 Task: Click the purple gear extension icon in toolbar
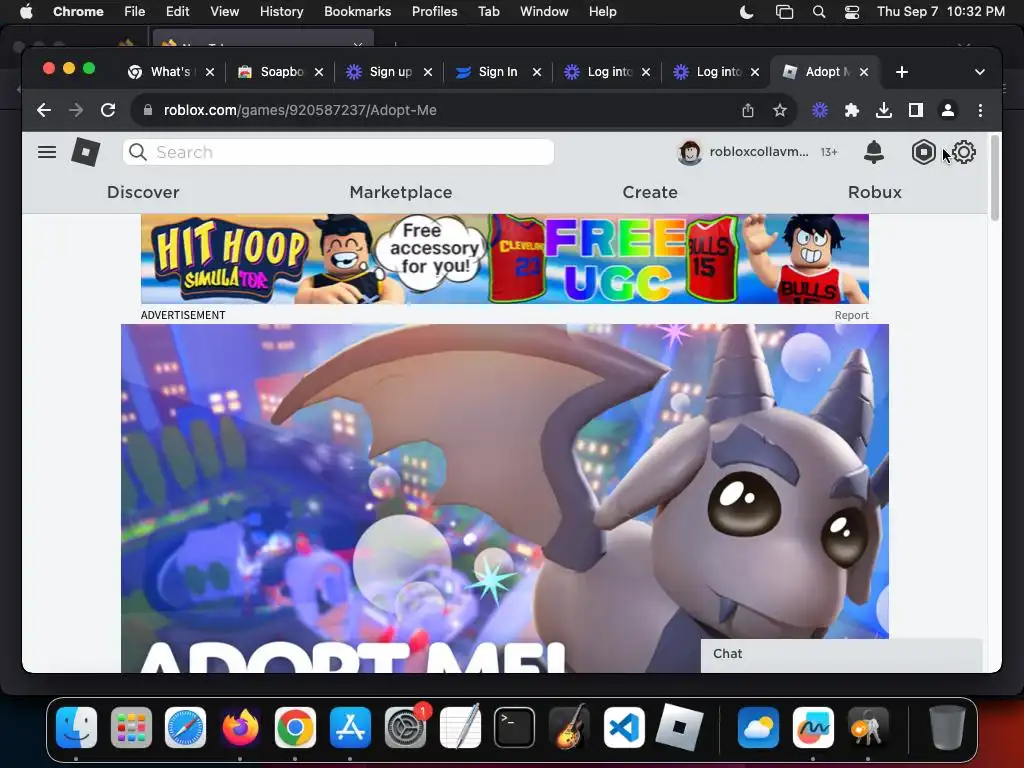pos(820,110)
